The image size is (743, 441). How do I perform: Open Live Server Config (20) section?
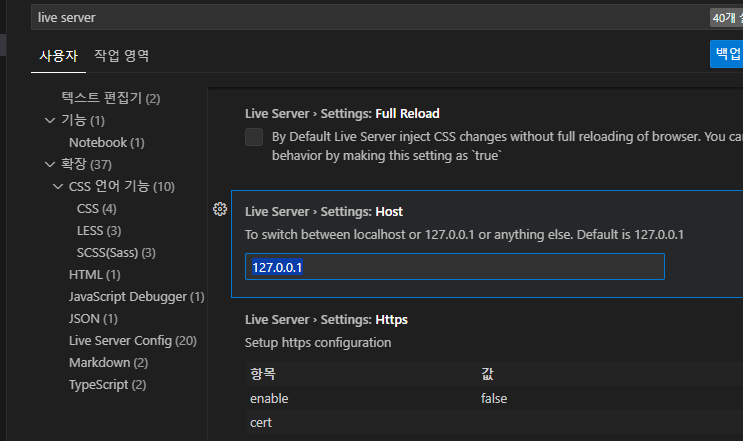pos(133,341)
